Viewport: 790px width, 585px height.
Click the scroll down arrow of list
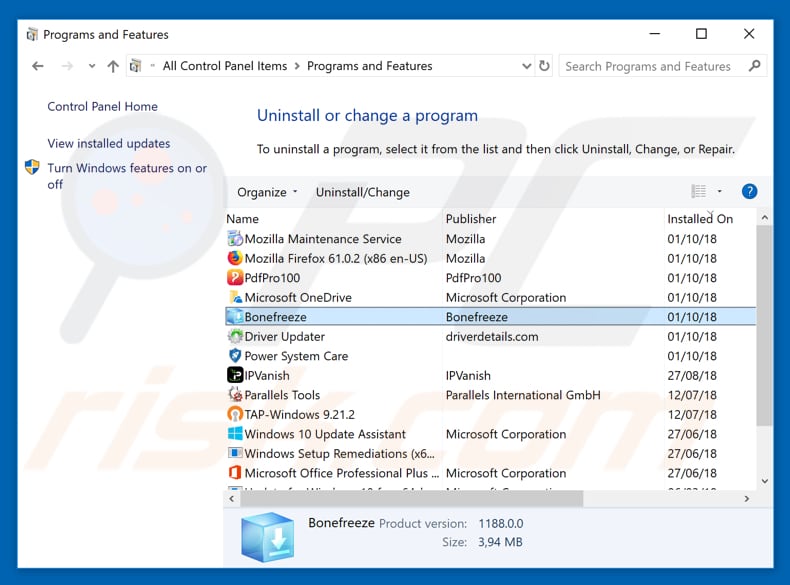(765, 482)
